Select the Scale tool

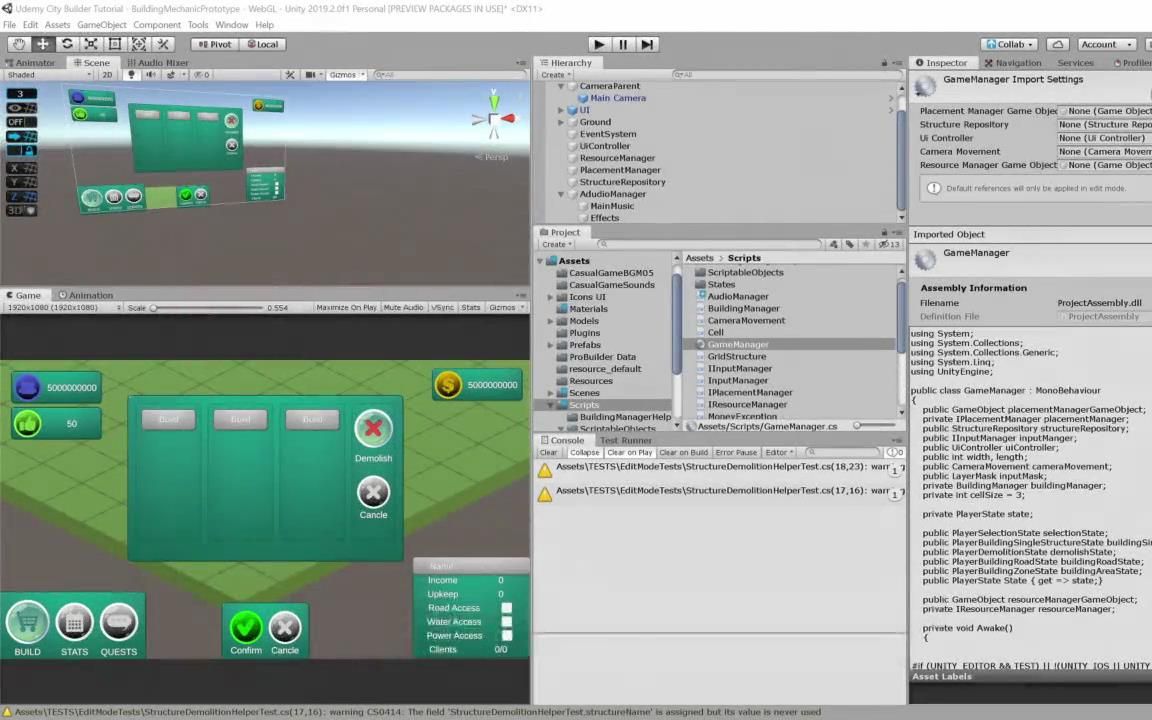pyautogui.click(x=90, y=43)
